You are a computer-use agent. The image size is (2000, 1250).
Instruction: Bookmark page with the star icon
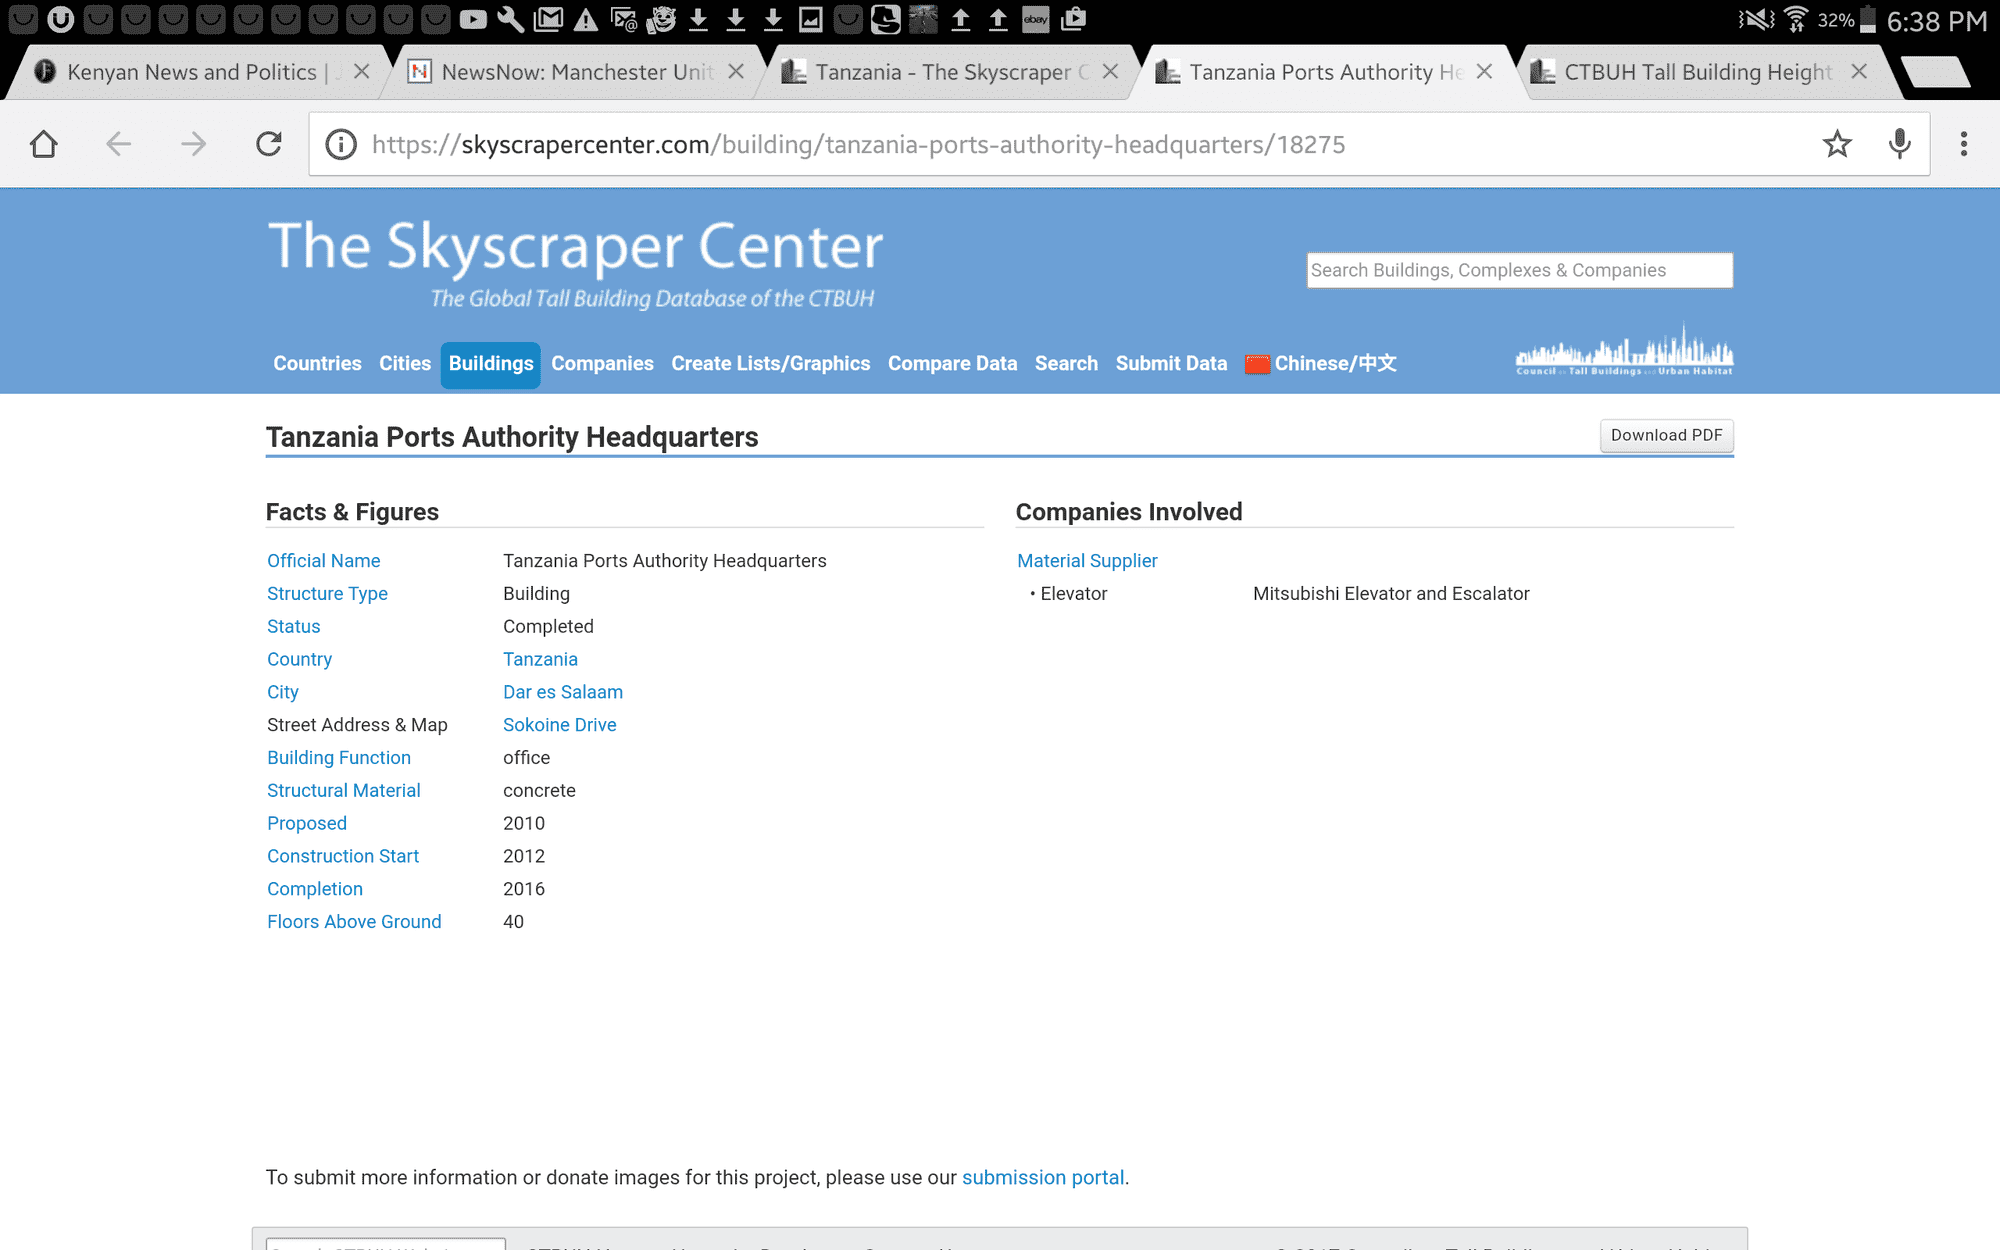pos(1837,144)
